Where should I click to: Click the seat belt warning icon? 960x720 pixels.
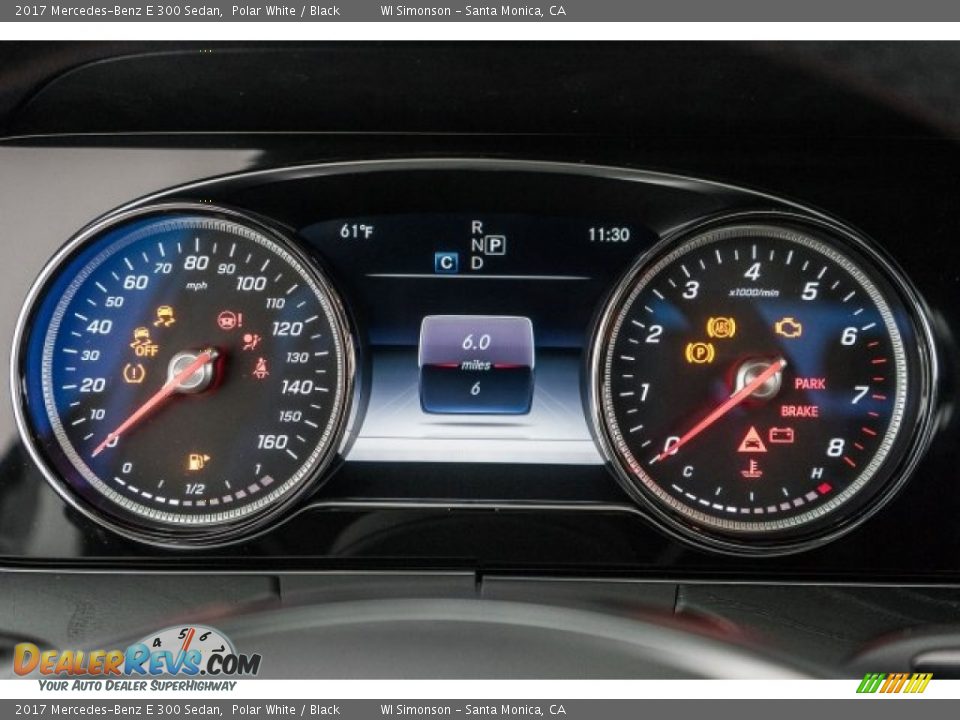click(x=260, y=368)
